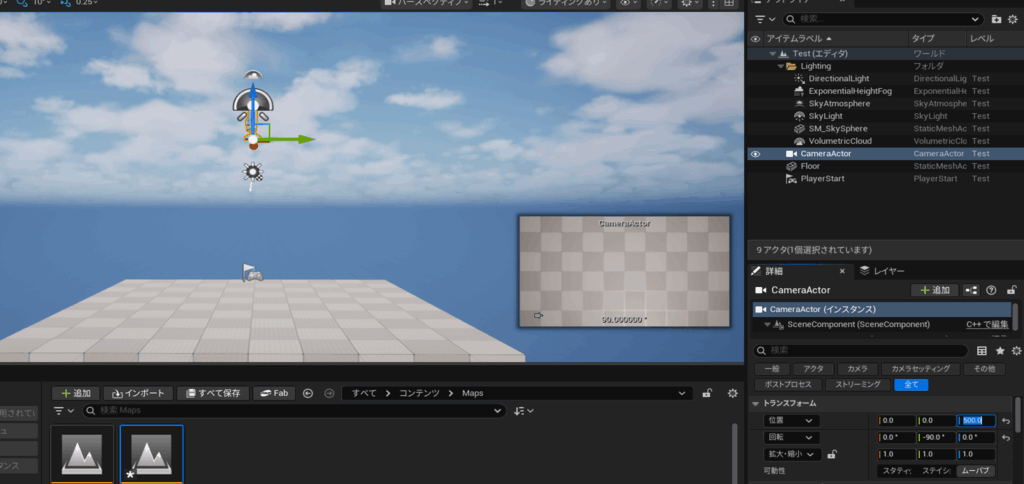Click the Blueprint/add script icon in Details

970,290
